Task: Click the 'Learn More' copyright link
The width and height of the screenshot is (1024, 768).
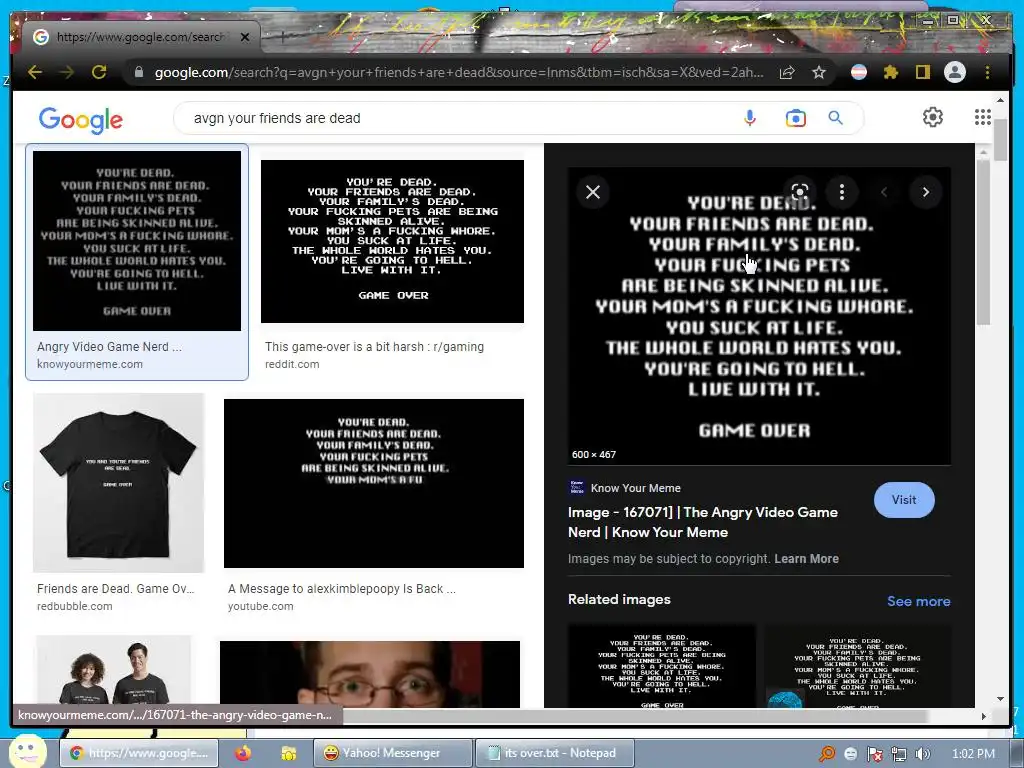Action: (x=807, y=559)
